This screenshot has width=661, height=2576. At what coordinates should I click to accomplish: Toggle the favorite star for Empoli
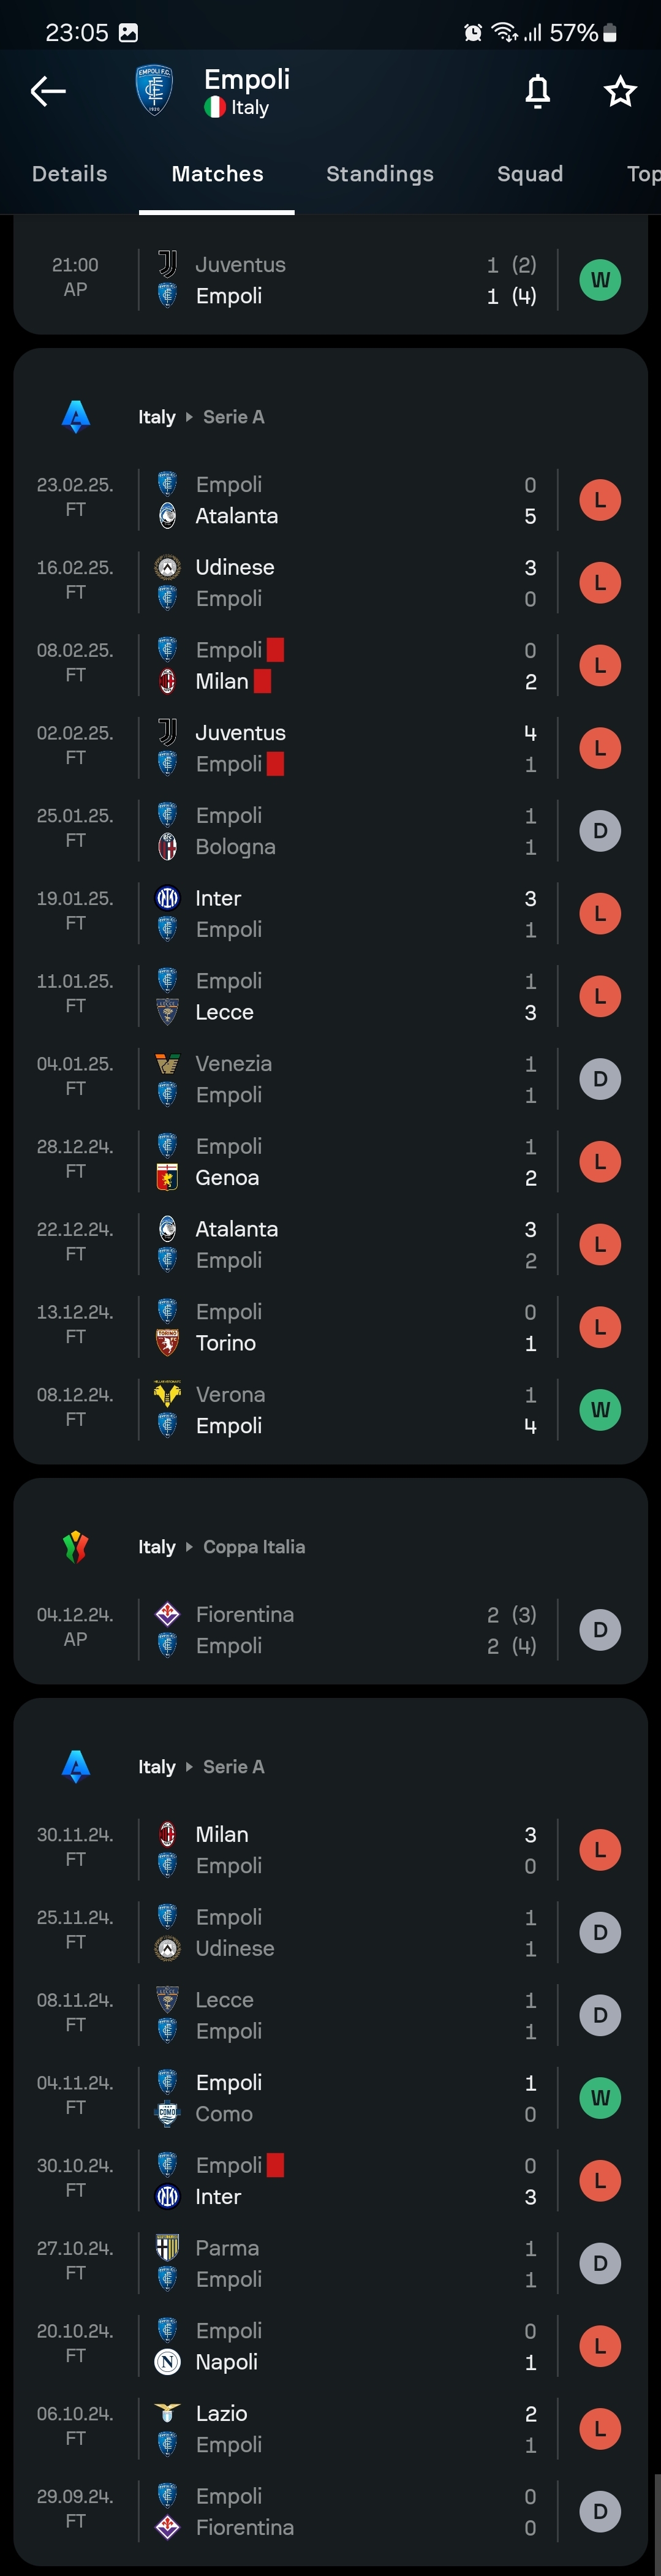coord(620,91)
